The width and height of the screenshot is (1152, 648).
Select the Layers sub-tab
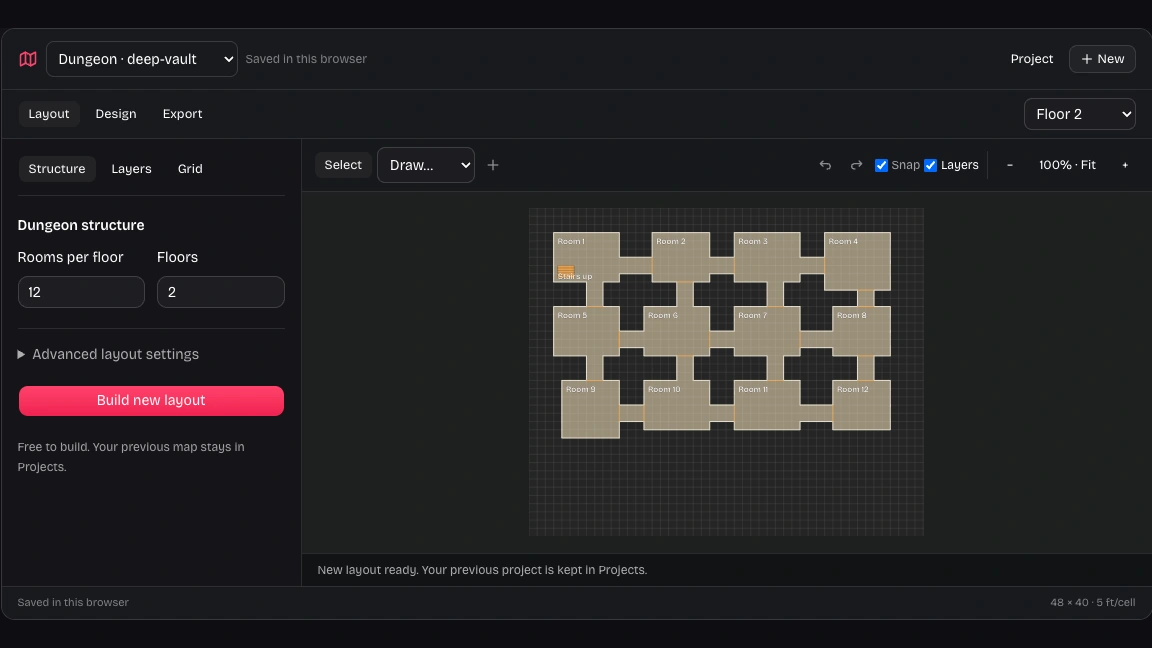pyautogui.click(x=132, y=169)
